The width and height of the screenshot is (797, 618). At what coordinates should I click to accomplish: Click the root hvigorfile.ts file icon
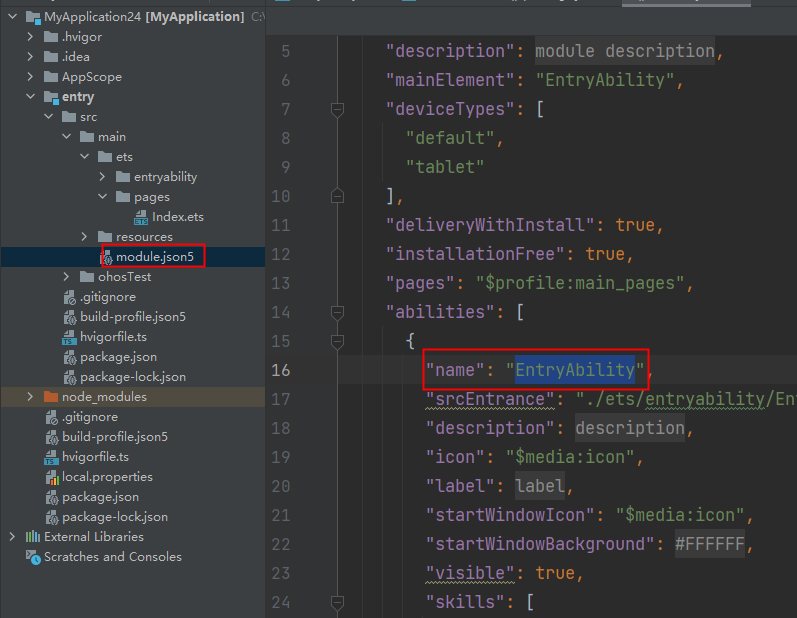[x=51, y=457]
